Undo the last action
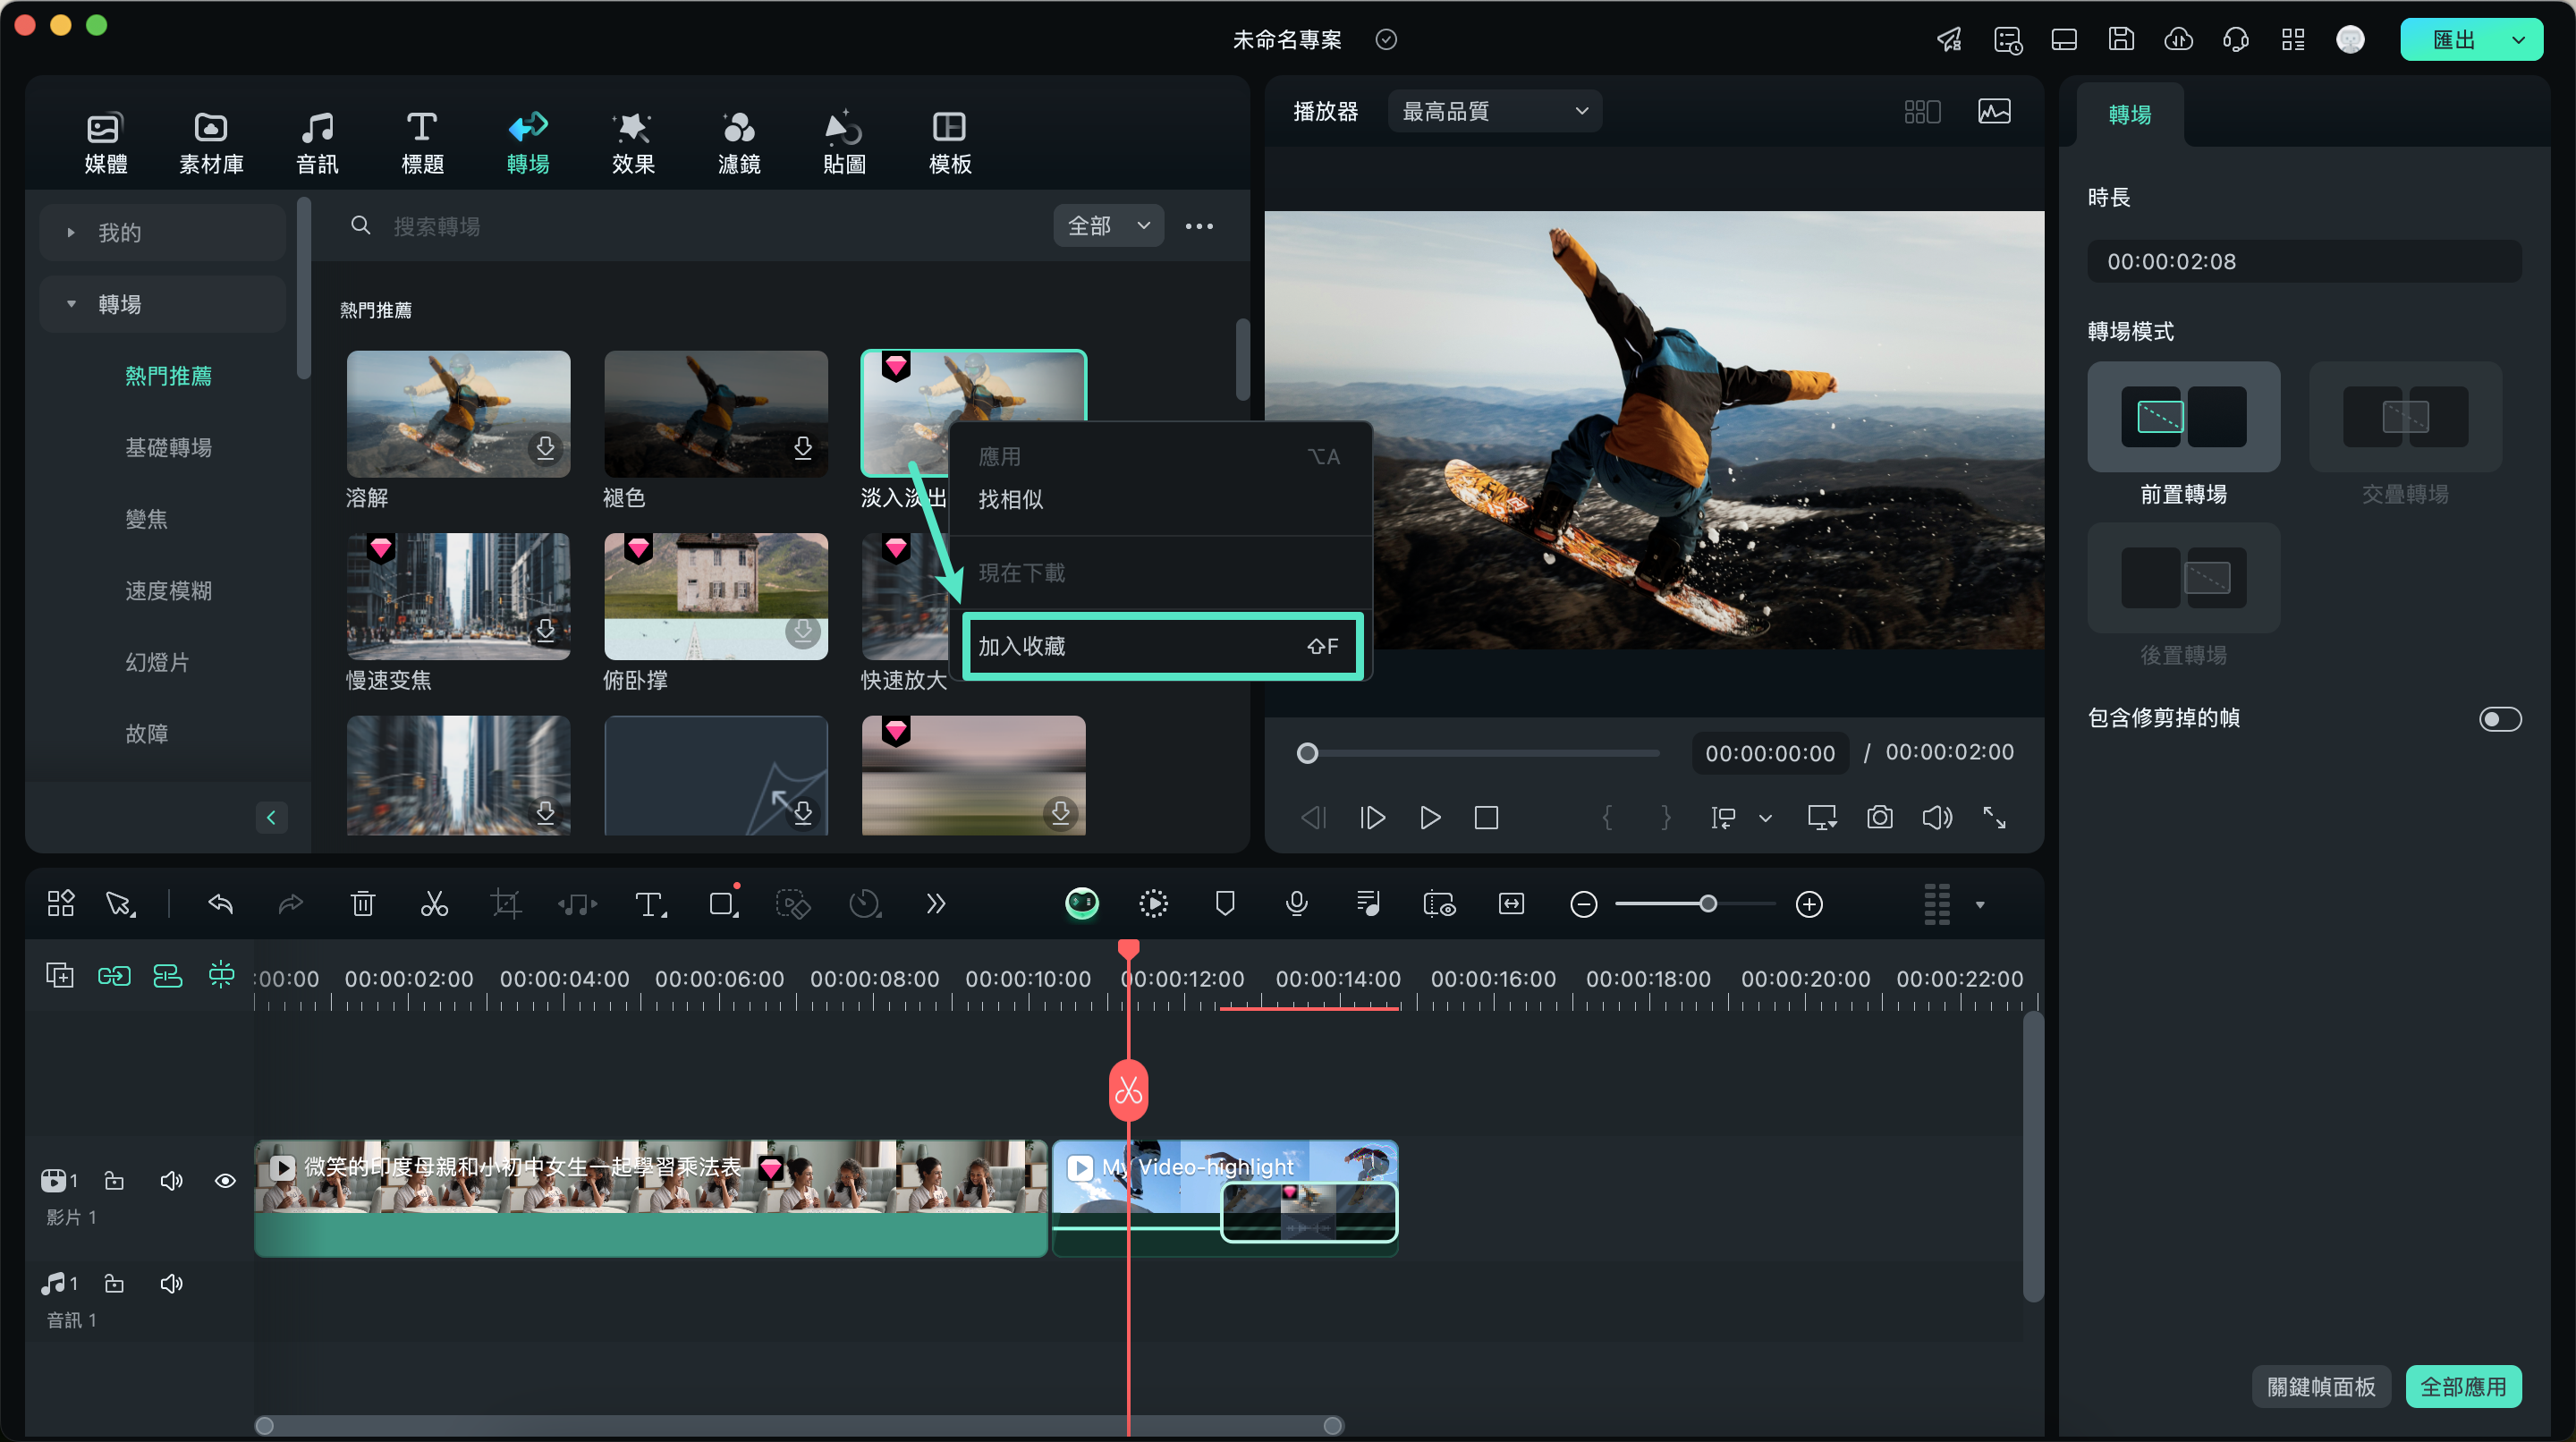The height and width of the screenshot is (1442, 2576). 220,904
